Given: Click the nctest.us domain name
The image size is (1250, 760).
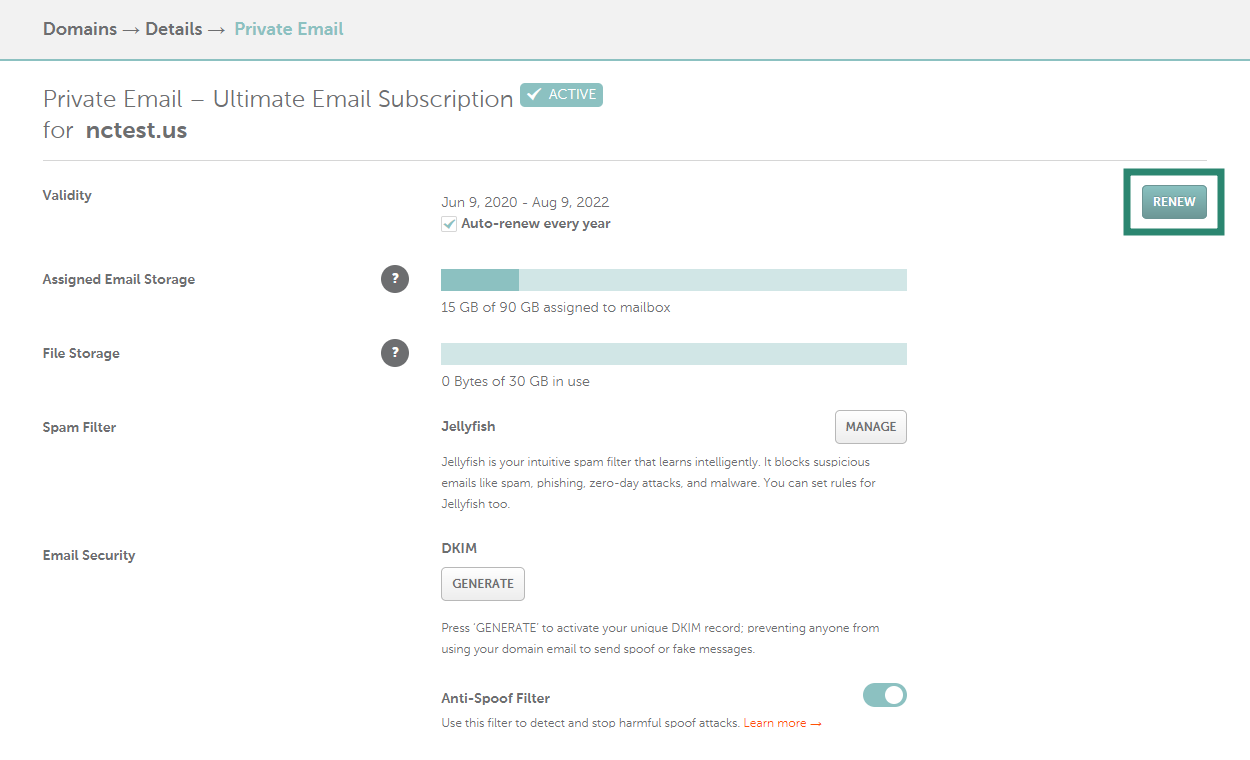Looking at the screenshot, I should [x=136, y=130].
